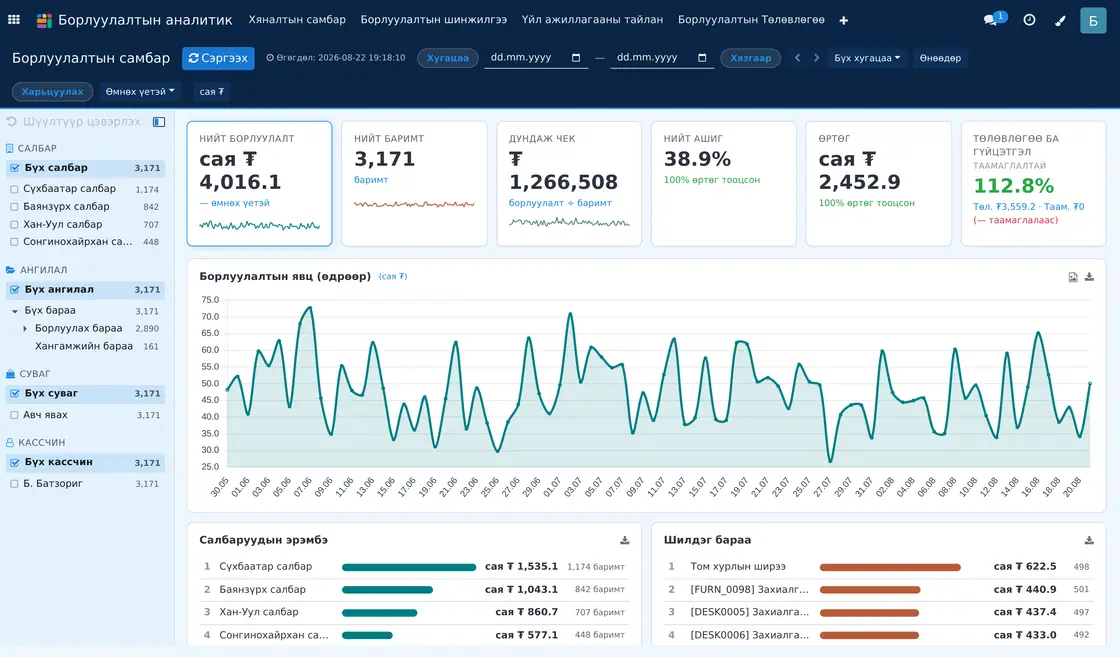Add new menu item with plus icon
1120x657 pixels.
tap(844, 21)
